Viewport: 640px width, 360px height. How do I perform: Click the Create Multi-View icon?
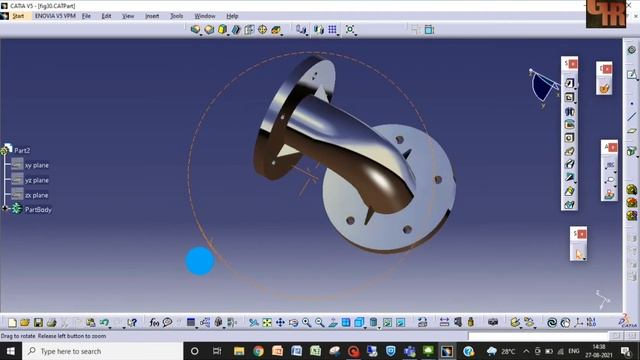coord(346,323)
